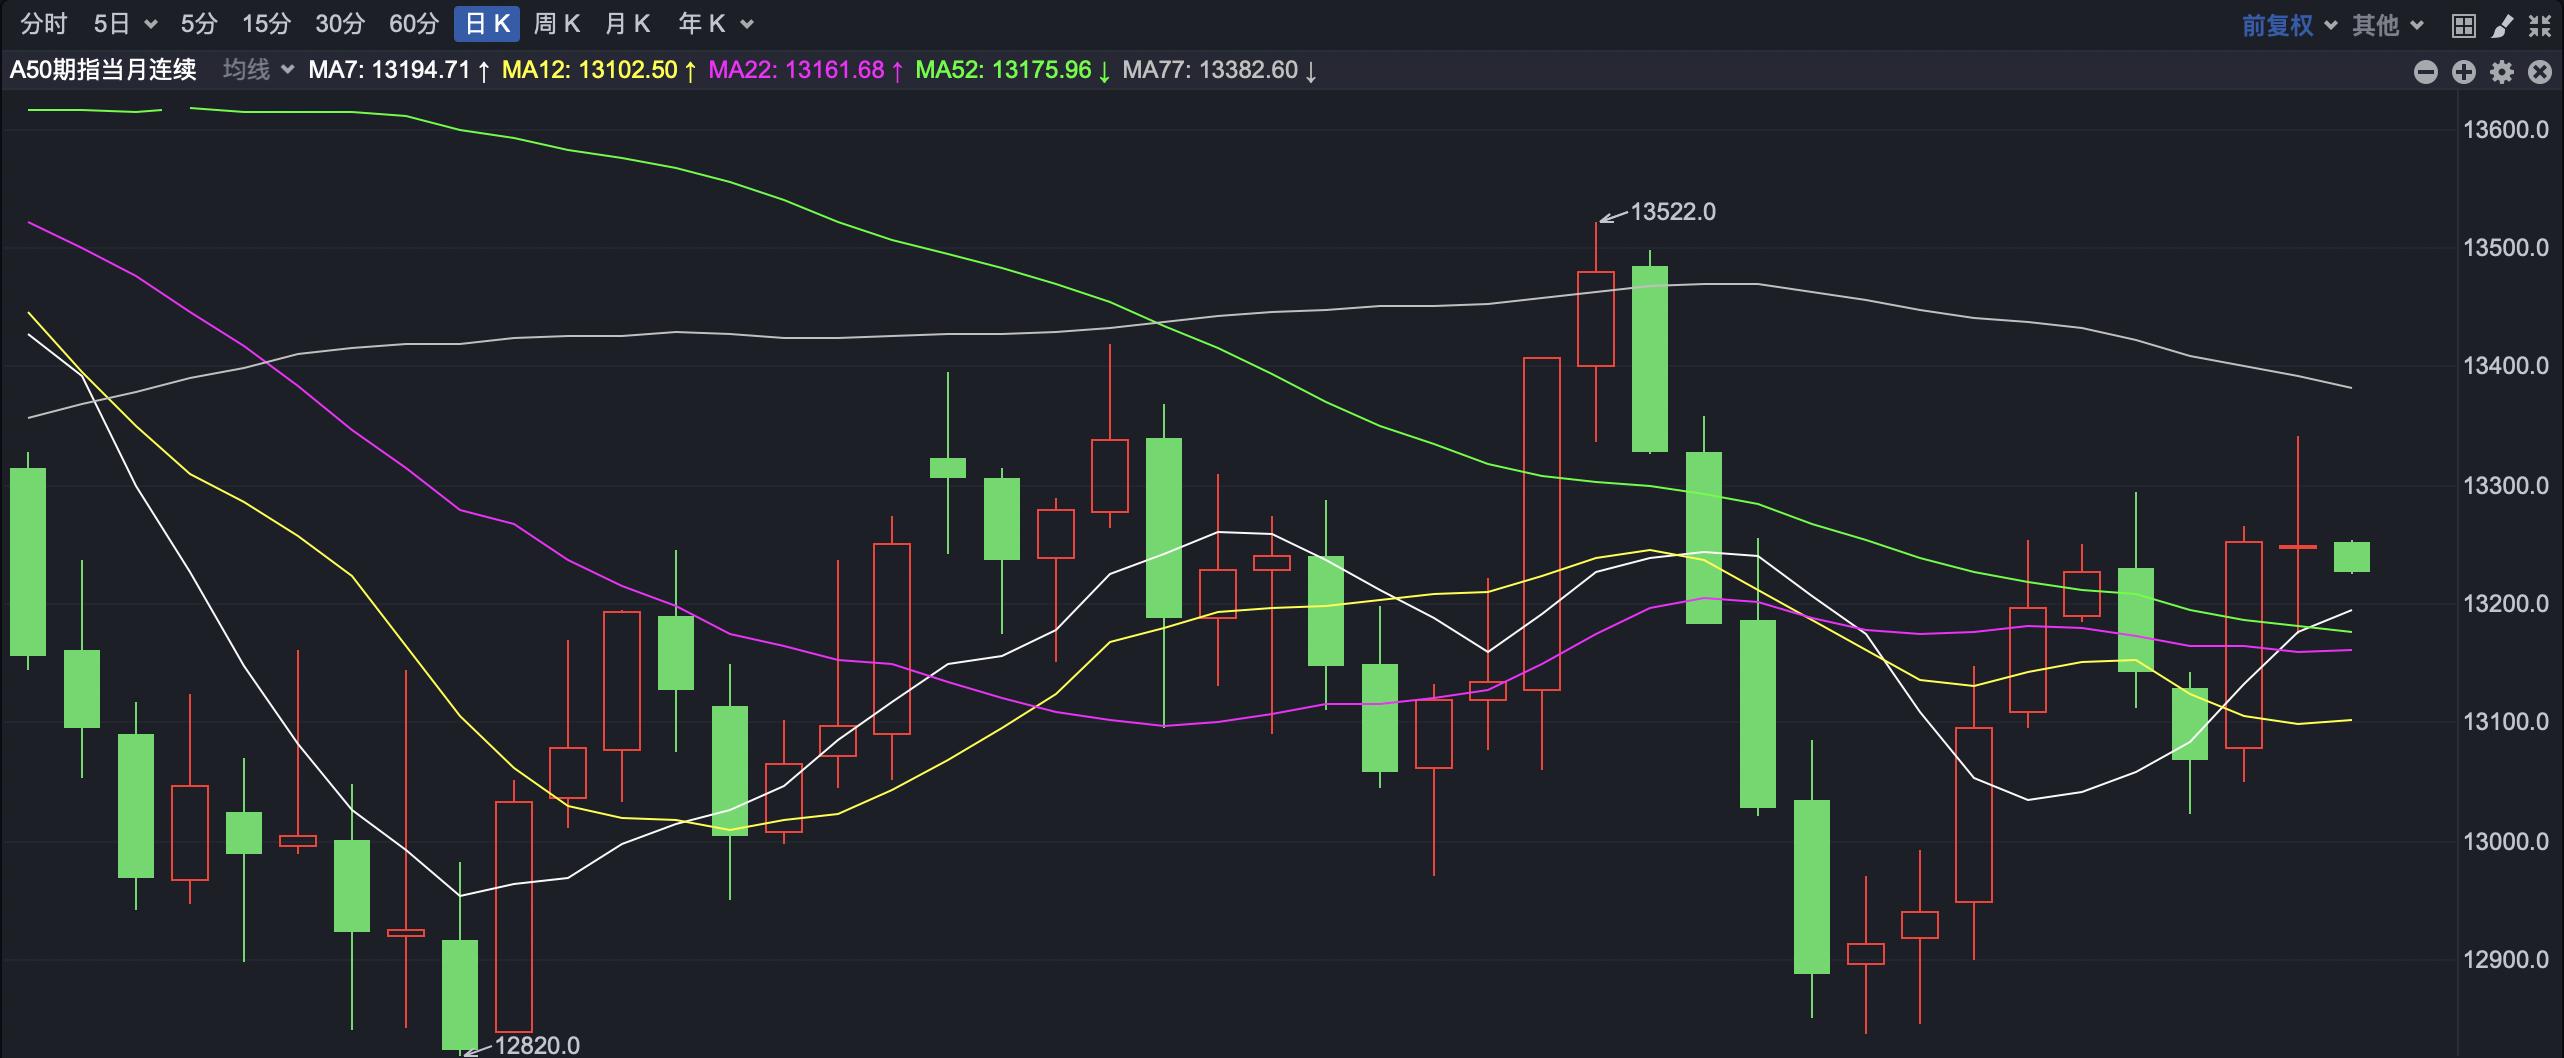This screenshot has width=2564, height=1058.
Task: Click the gray MA77: 13382.60 value
Action: click(1221, 70)
